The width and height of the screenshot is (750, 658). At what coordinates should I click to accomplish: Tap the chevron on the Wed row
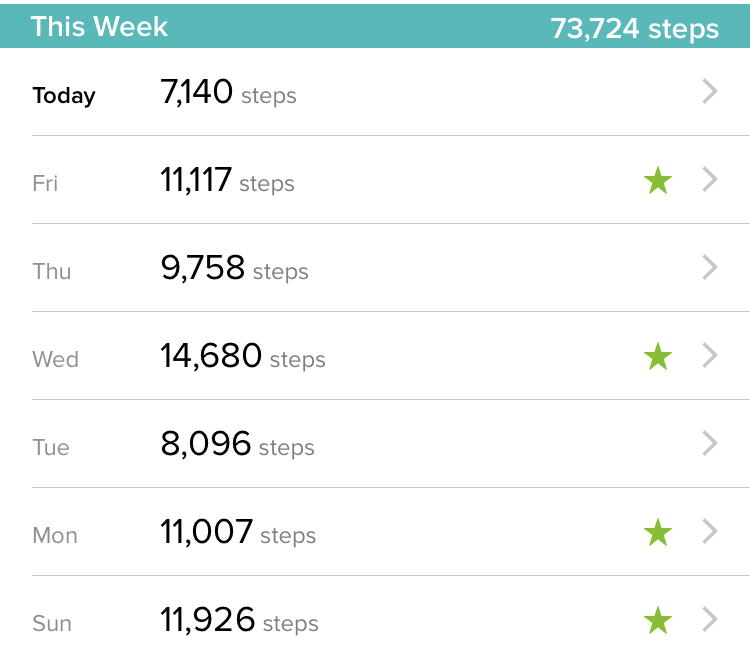point(710,355)
